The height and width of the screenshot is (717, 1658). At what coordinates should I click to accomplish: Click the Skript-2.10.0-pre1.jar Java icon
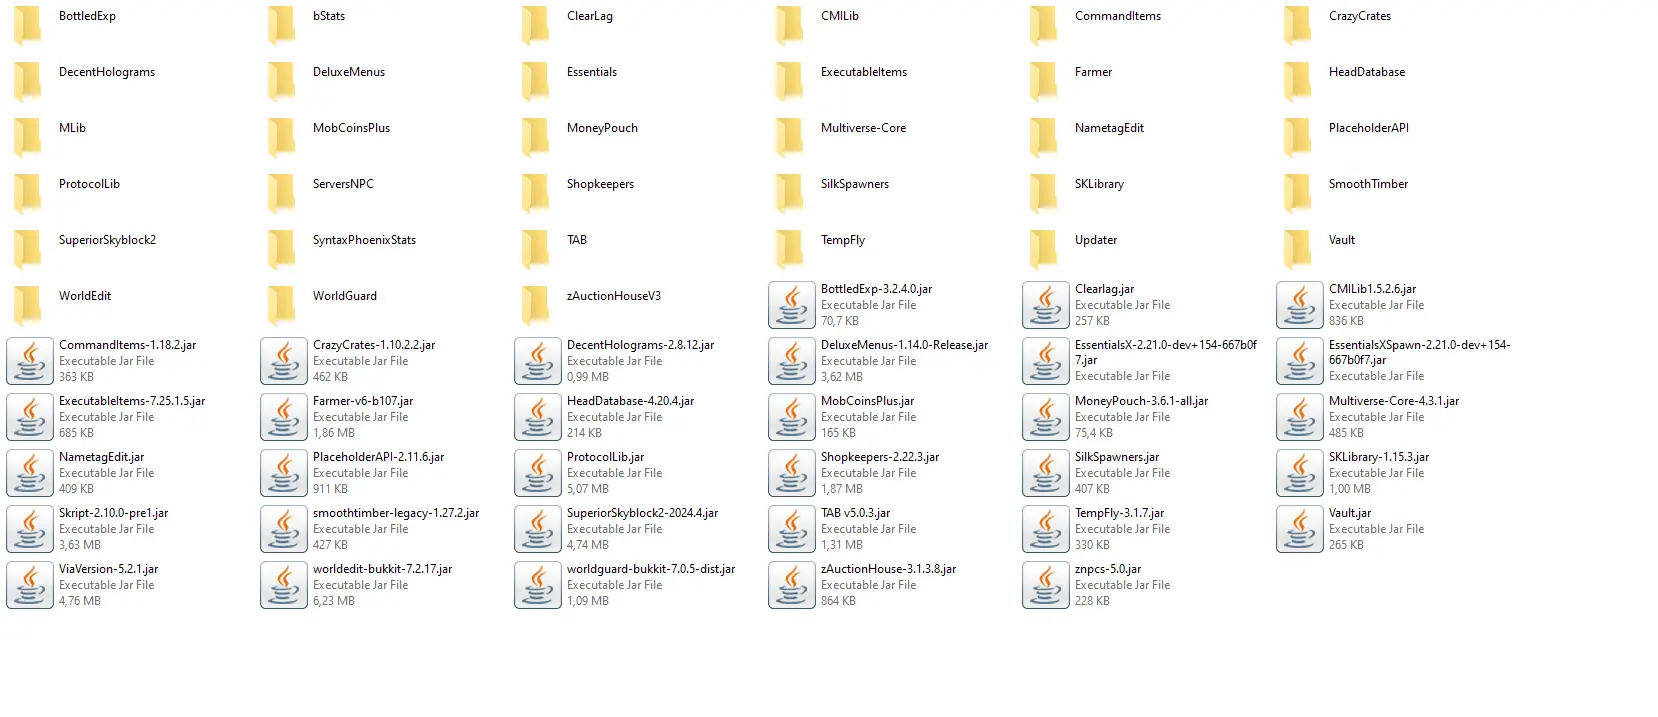(x=30, y=529)
